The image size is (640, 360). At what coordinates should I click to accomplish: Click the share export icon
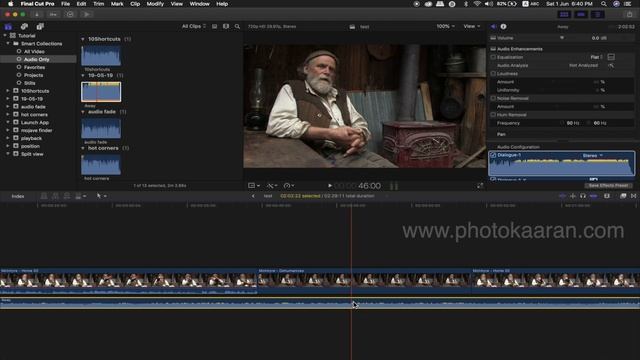coord(629,14)
